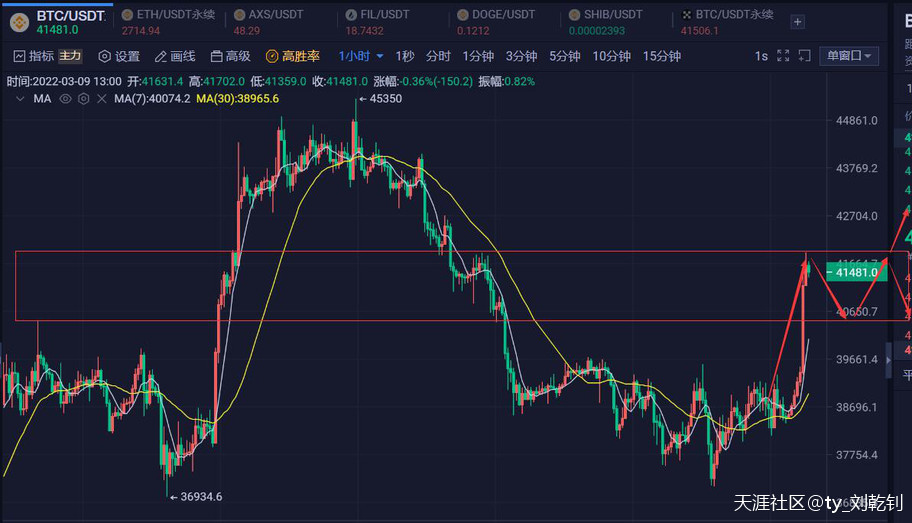This screenshot has height=523, width=912.
Task: Switch to the DOGE/USDT tab
Action: coord(496,22)
